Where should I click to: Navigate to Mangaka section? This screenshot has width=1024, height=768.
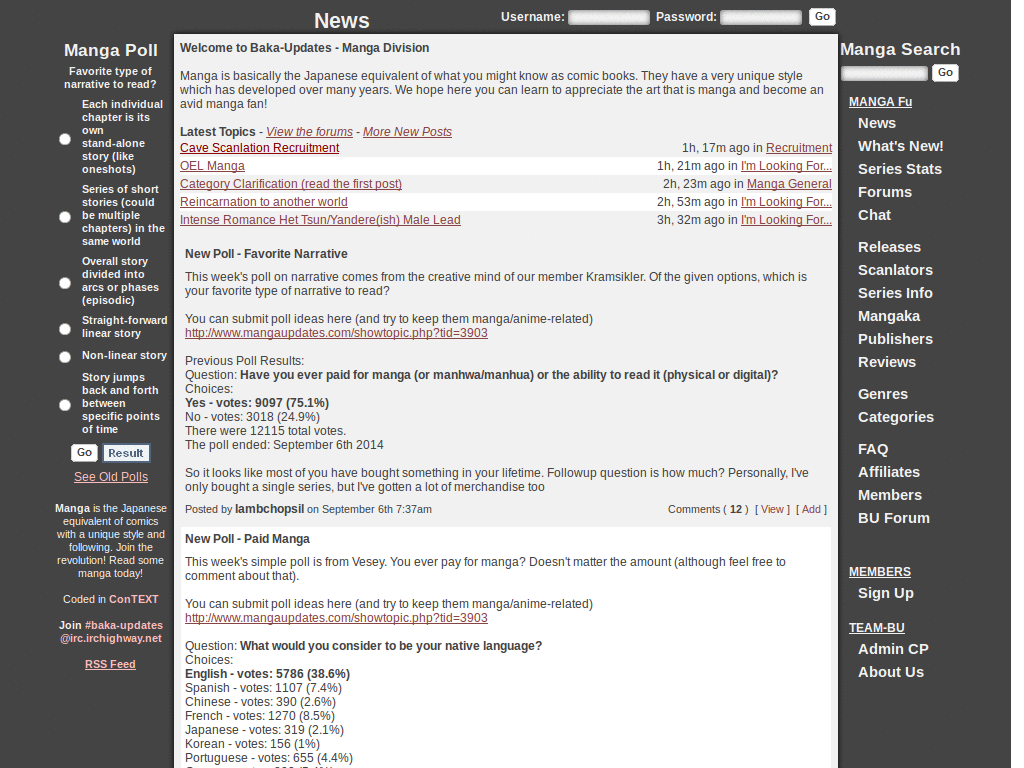888,316
